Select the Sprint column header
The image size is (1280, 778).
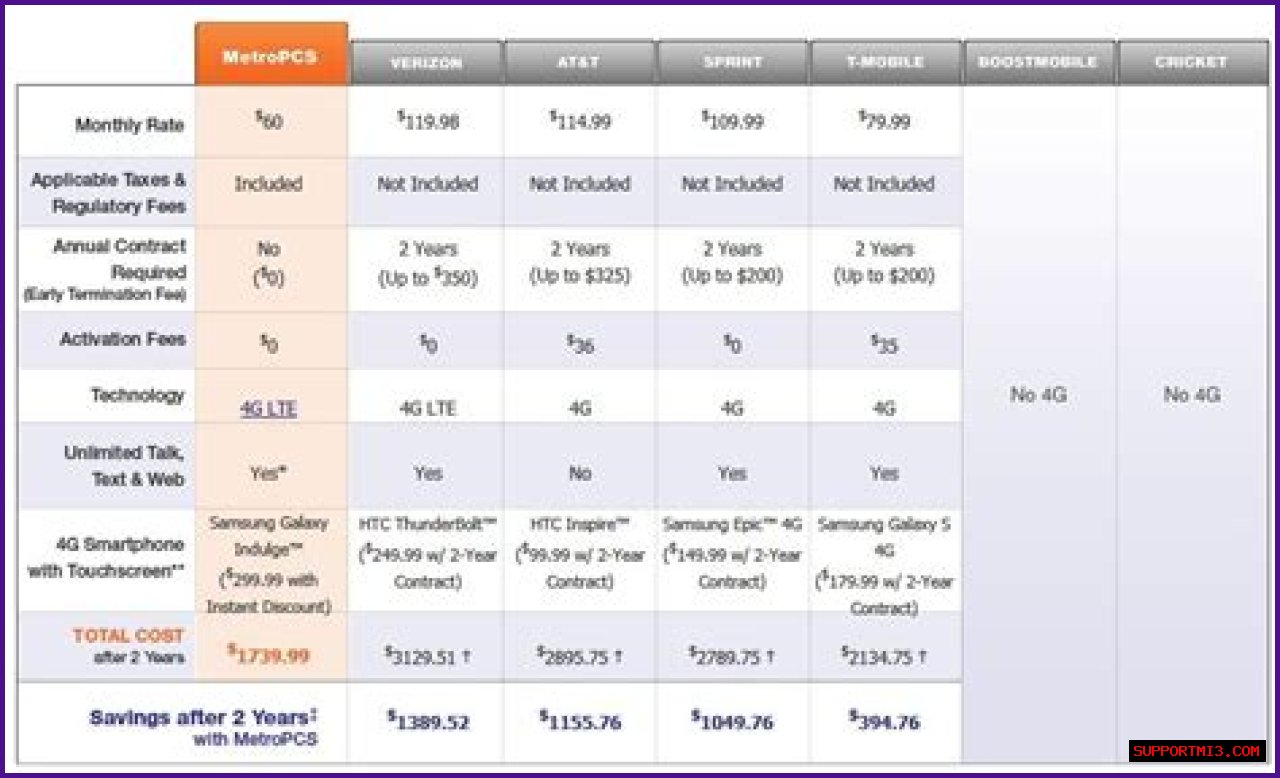pos(732,63)
